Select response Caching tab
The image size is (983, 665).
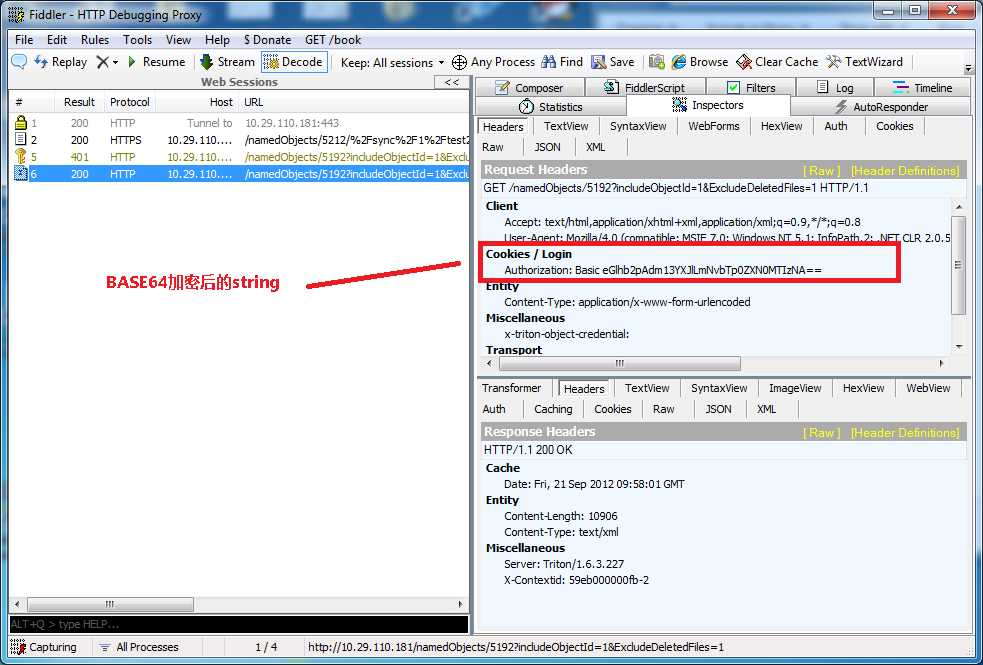coord(553,409)
